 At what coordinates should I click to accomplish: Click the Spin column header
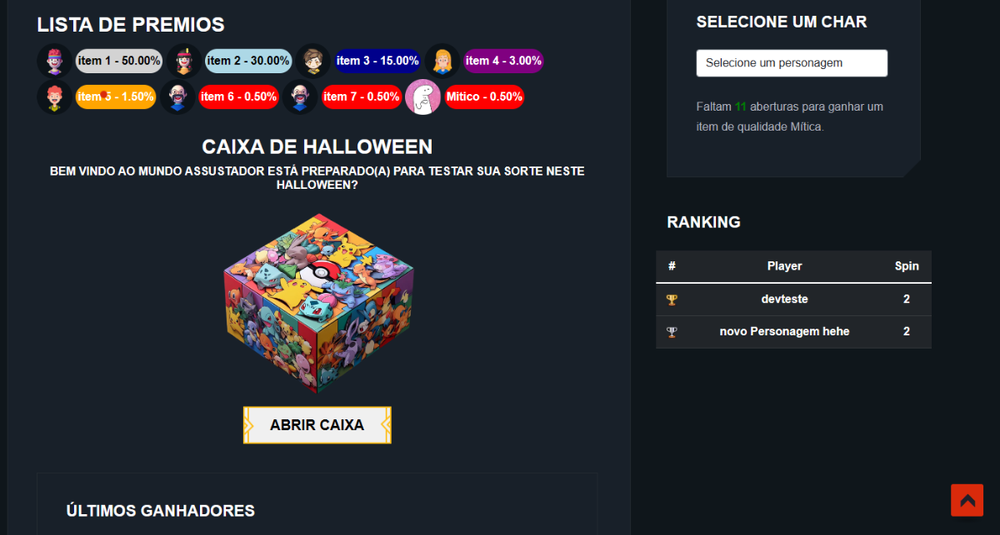(906, 267)
